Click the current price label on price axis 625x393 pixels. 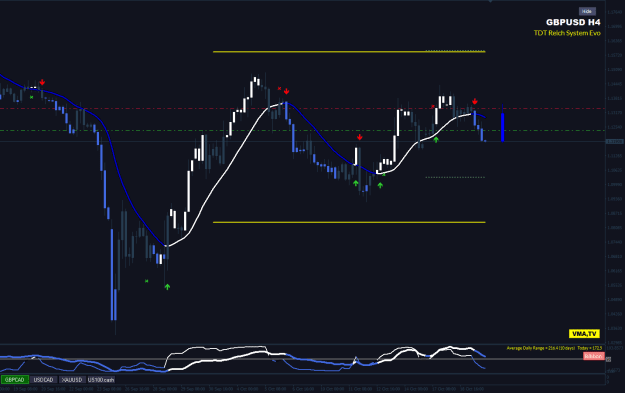(614, 141)
